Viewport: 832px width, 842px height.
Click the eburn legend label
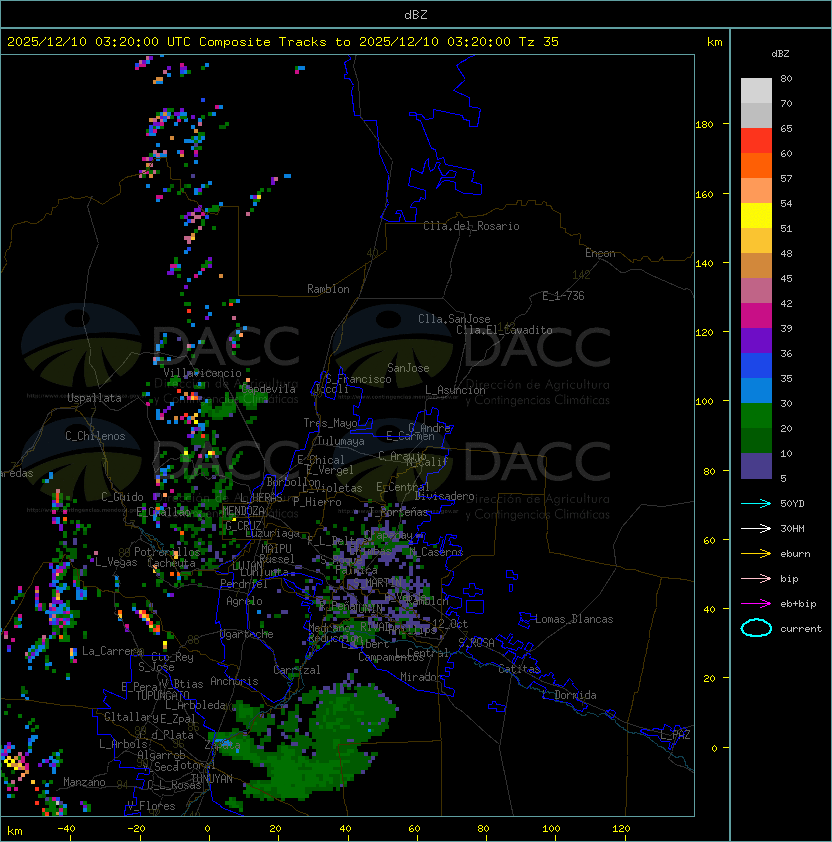coord(795,554)
